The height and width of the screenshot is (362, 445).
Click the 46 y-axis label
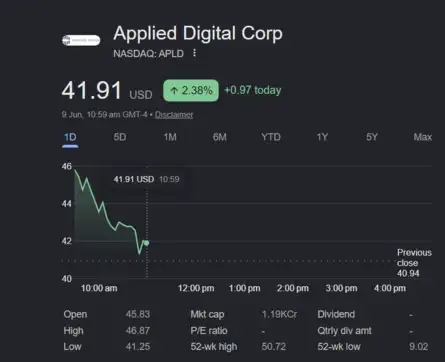(67, 166)
